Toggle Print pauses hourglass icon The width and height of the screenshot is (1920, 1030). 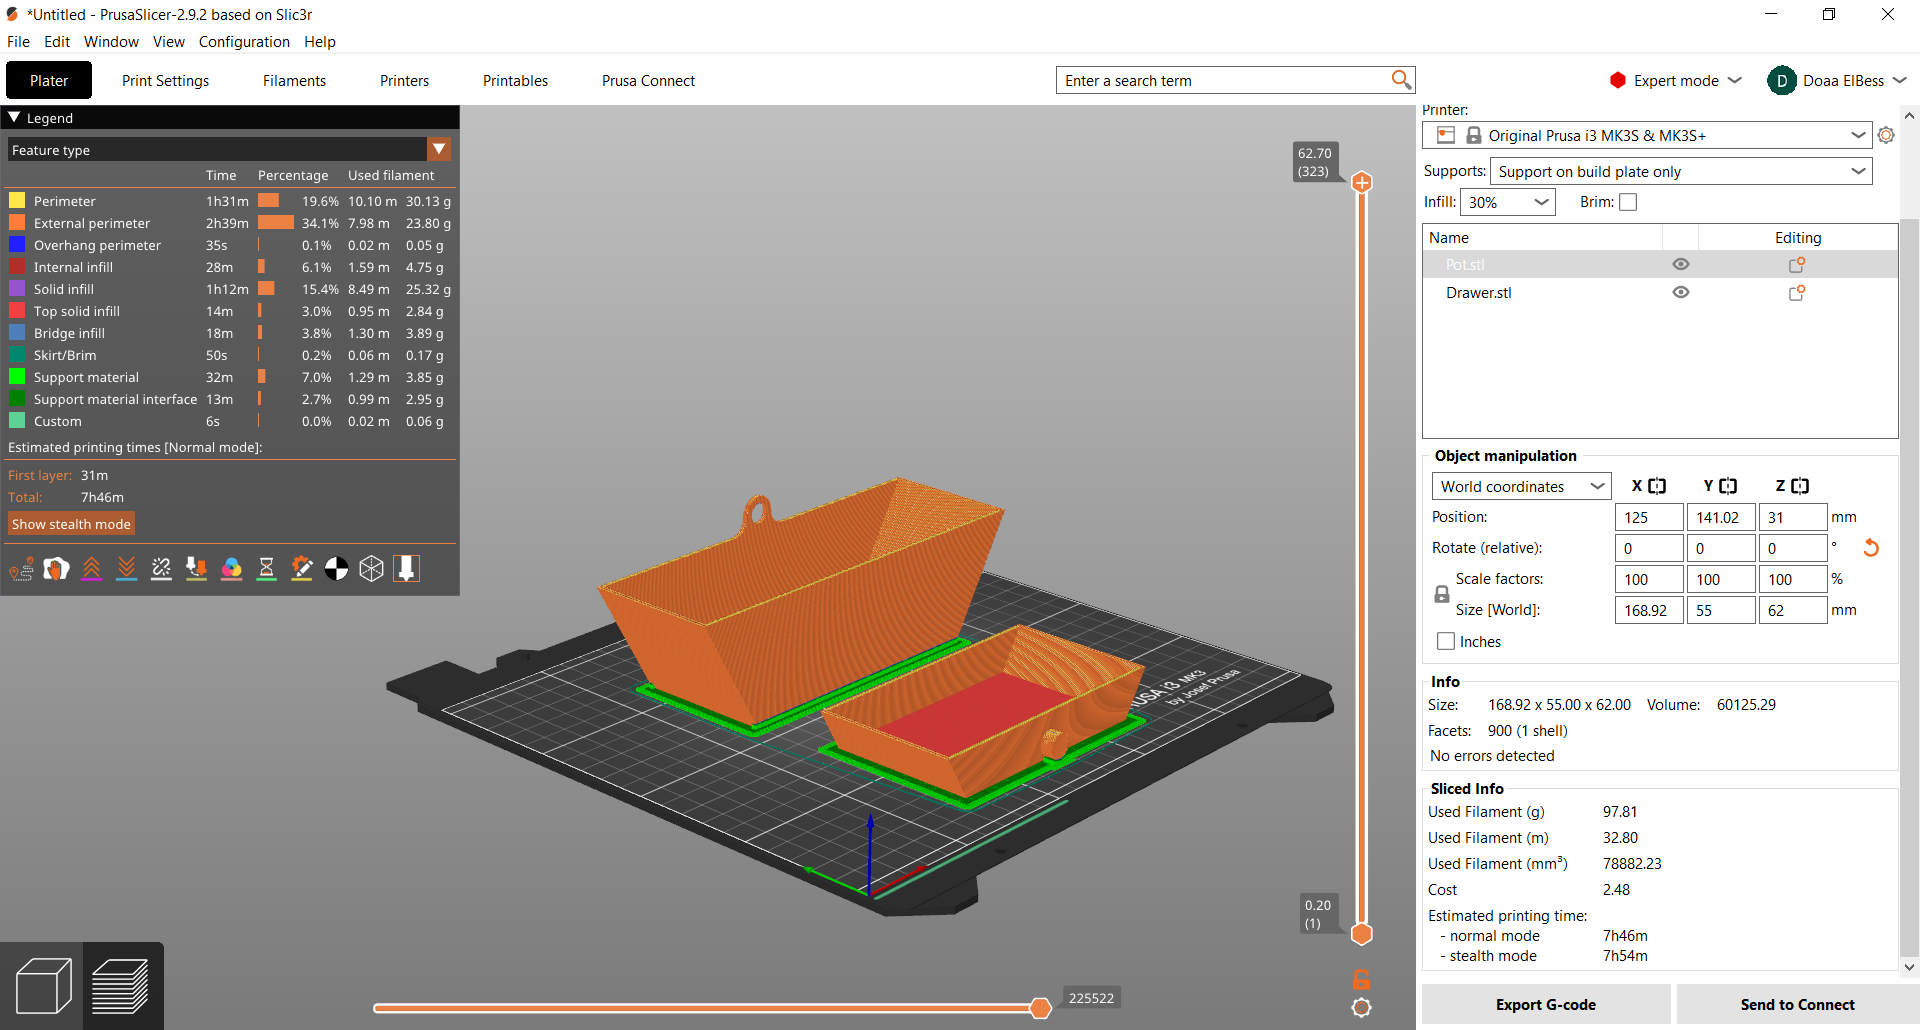tap(266, 569)
